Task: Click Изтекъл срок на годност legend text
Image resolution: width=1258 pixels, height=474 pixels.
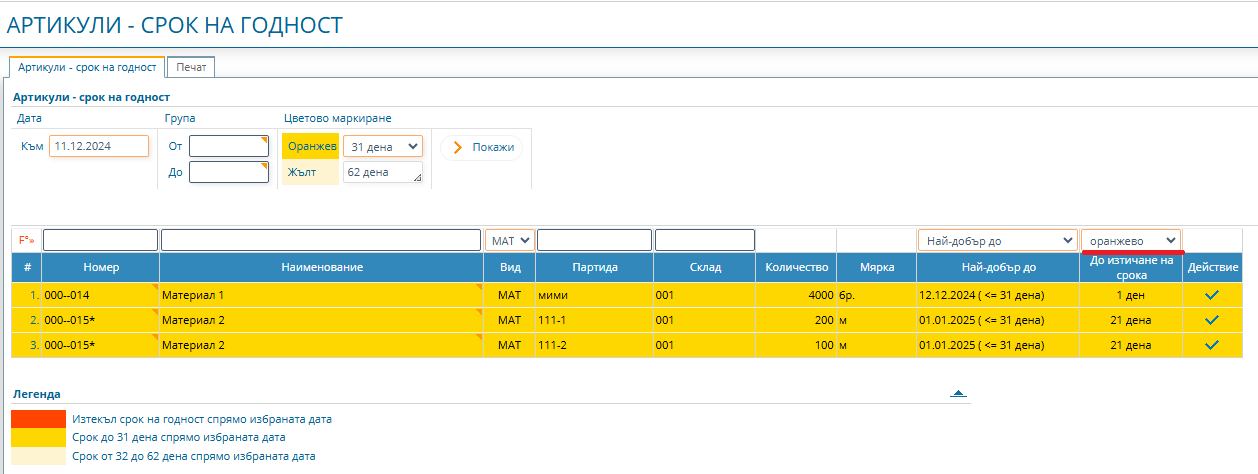Action: click(x=202, y=419)
